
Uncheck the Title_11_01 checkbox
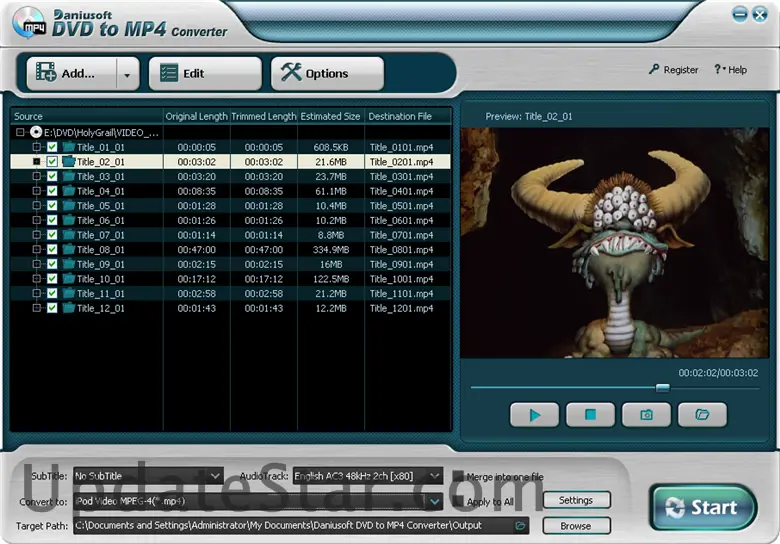tap(52, 293)
